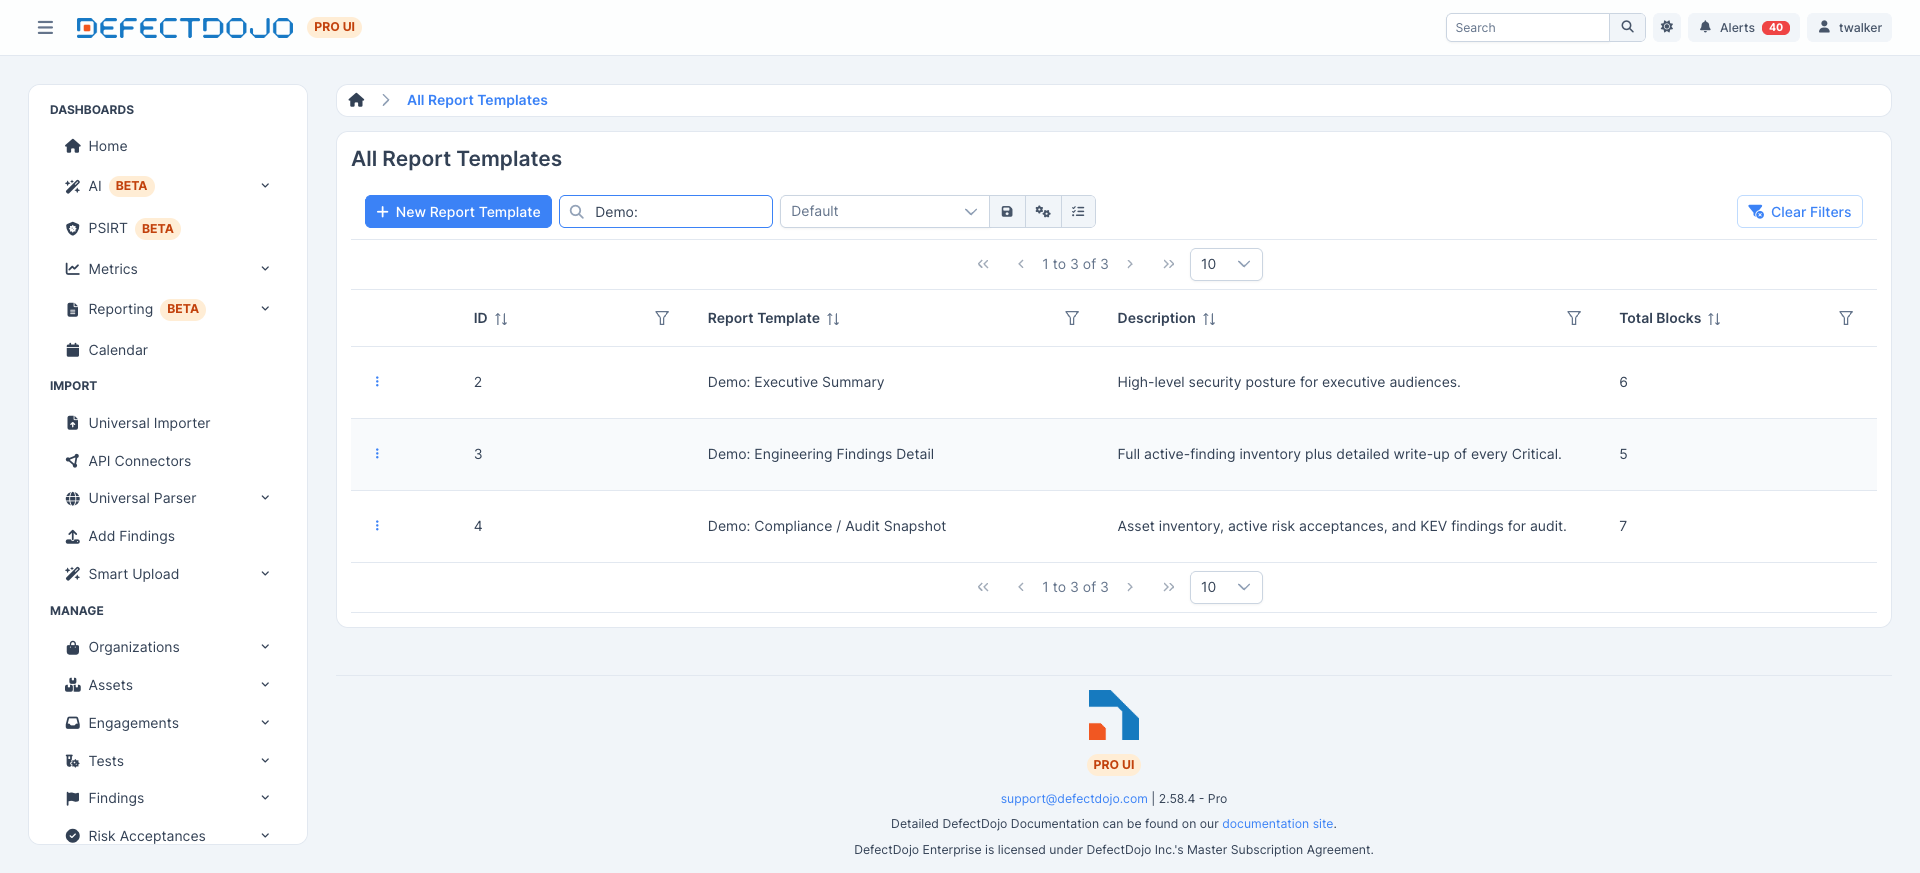Expand the Reporting sidebar section
This screenshot has width=1920, height=873.
point(265,309)
